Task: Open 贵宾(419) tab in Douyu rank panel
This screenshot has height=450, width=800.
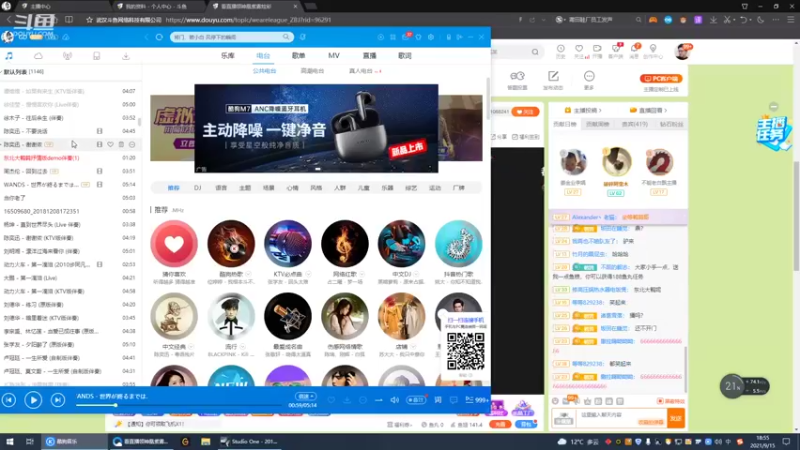Action: [x=634, y=124]
